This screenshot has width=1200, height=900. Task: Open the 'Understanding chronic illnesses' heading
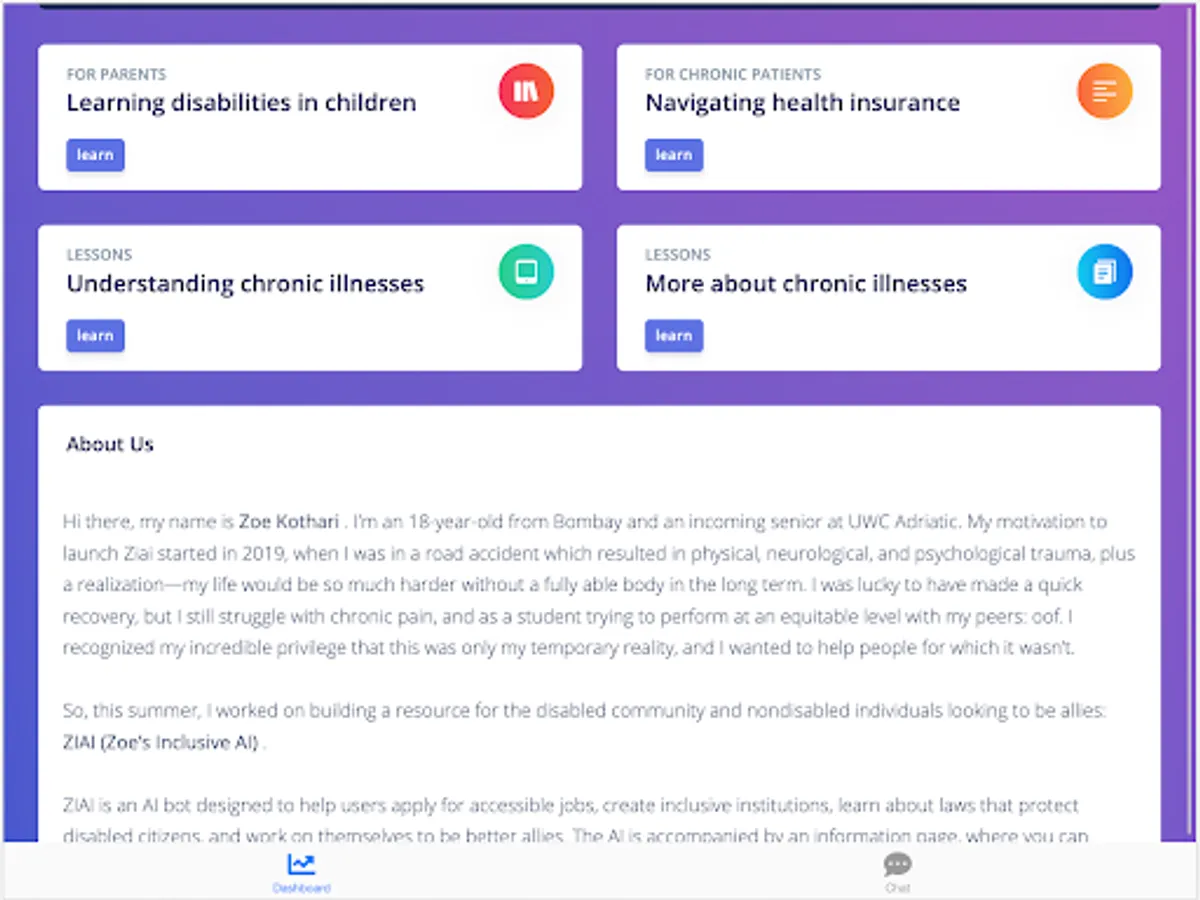pos(245,284)
